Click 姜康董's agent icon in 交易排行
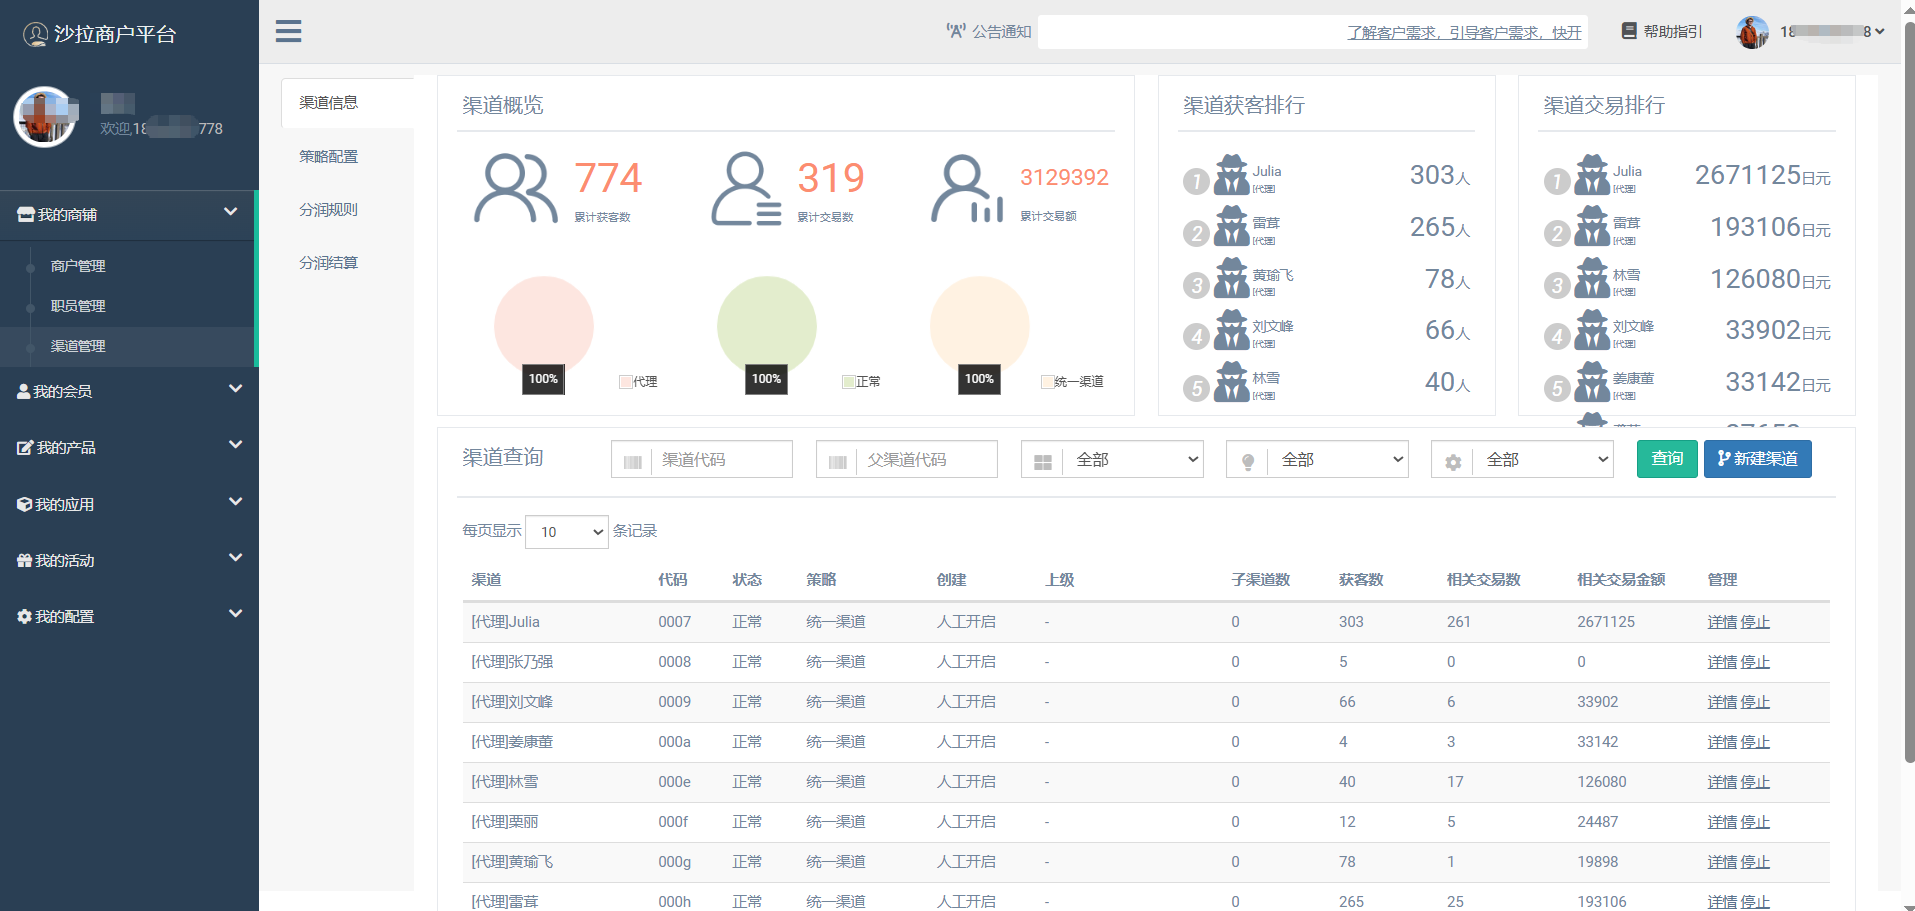Image resolution: width=1915 pixels, height=911 pixels. tap(1591, 382)
